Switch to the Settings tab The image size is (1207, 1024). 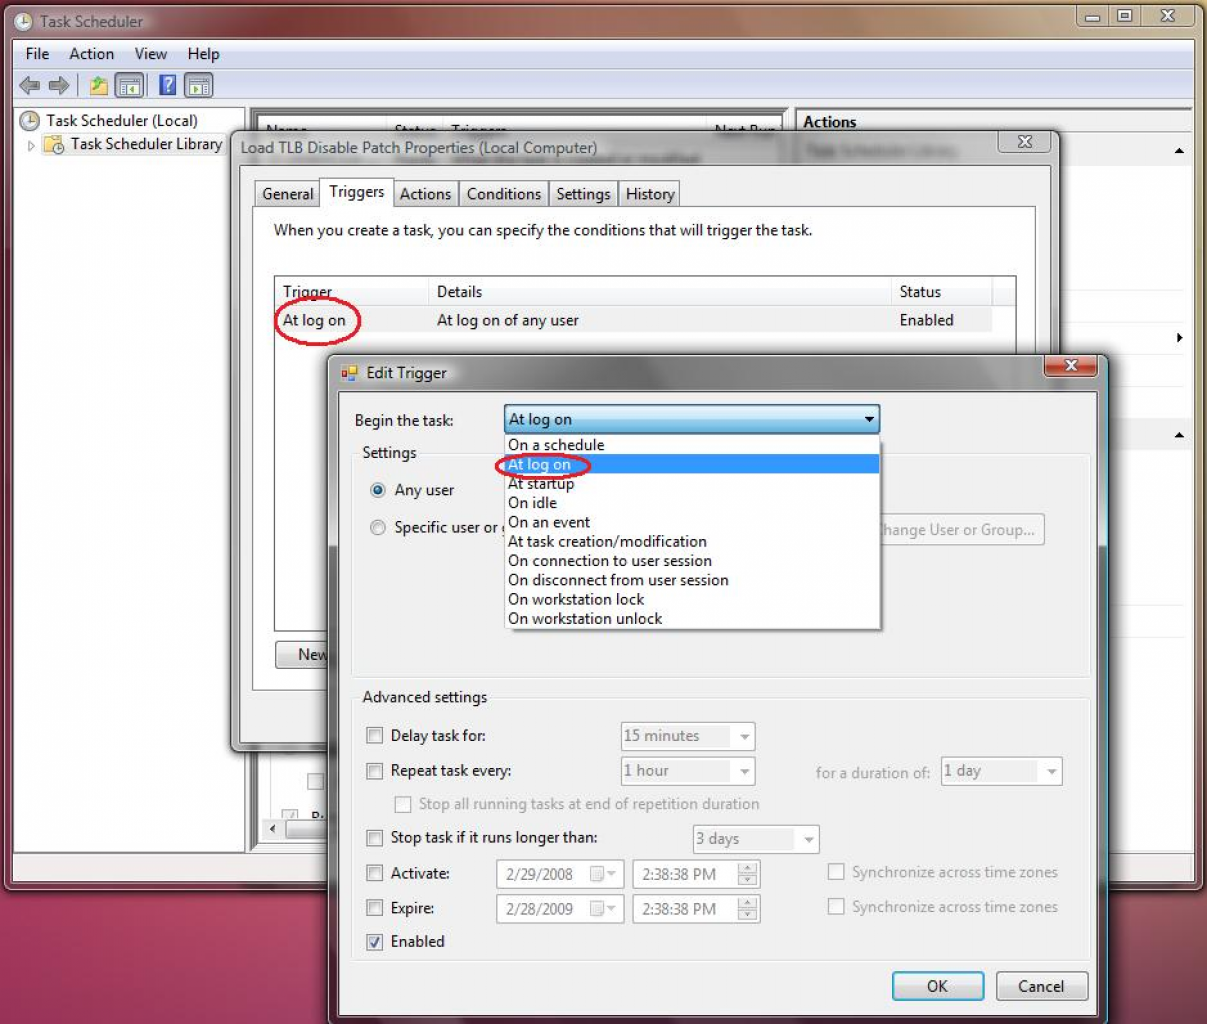click(583, 194)
